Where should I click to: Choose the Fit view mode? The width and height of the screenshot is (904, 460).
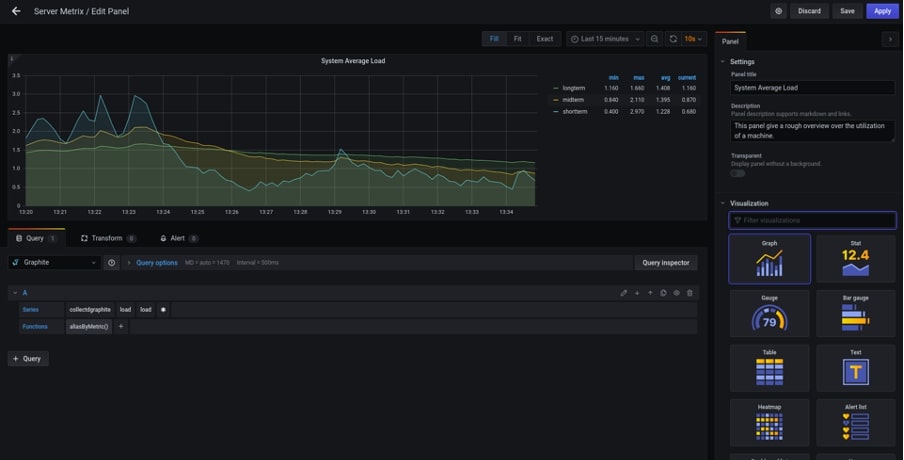coord(517,39)
